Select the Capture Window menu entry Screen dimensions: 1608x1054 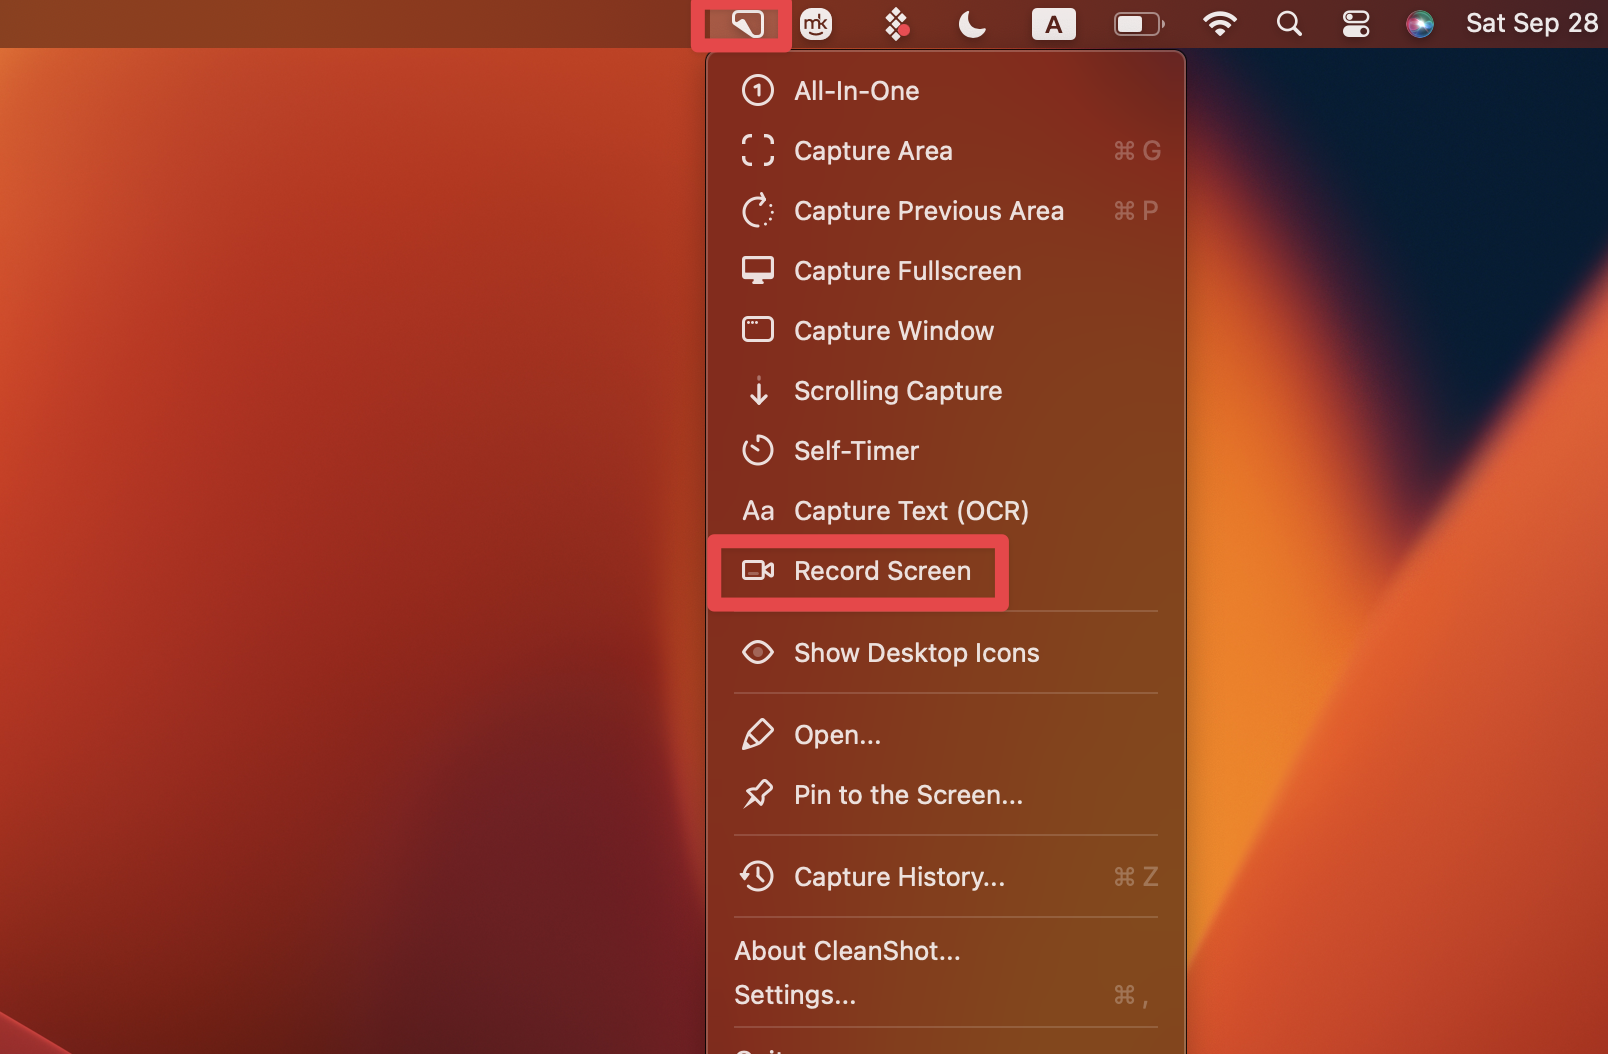coord(893,330)
